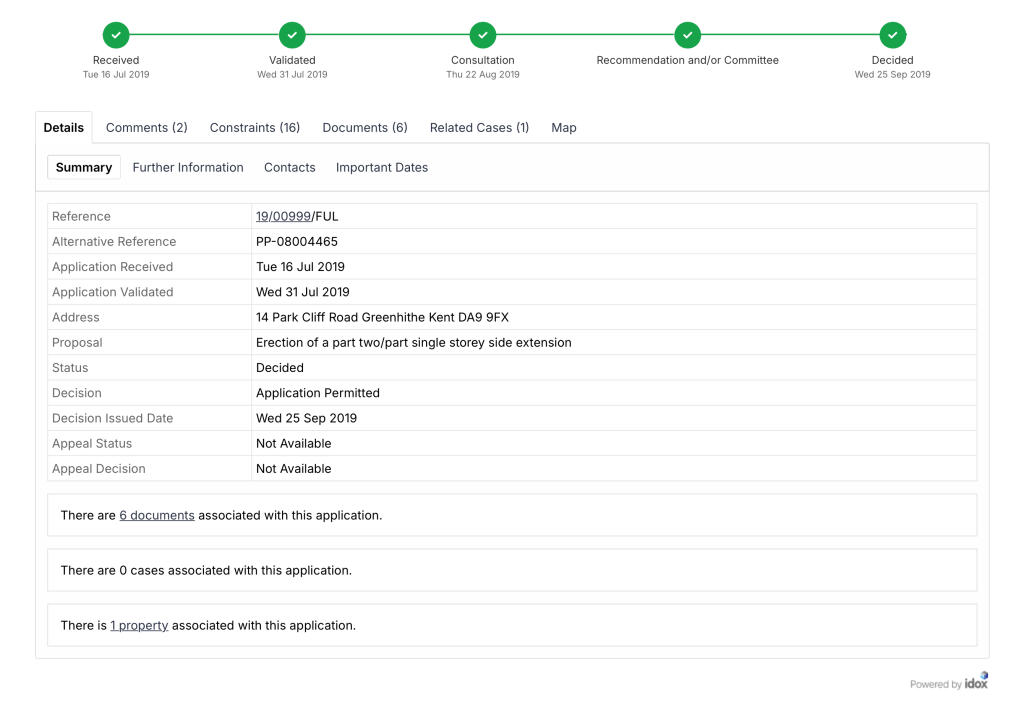Select the Summary sub-tab
Viewport: 1024px width, 721px height.
point(84,168)
